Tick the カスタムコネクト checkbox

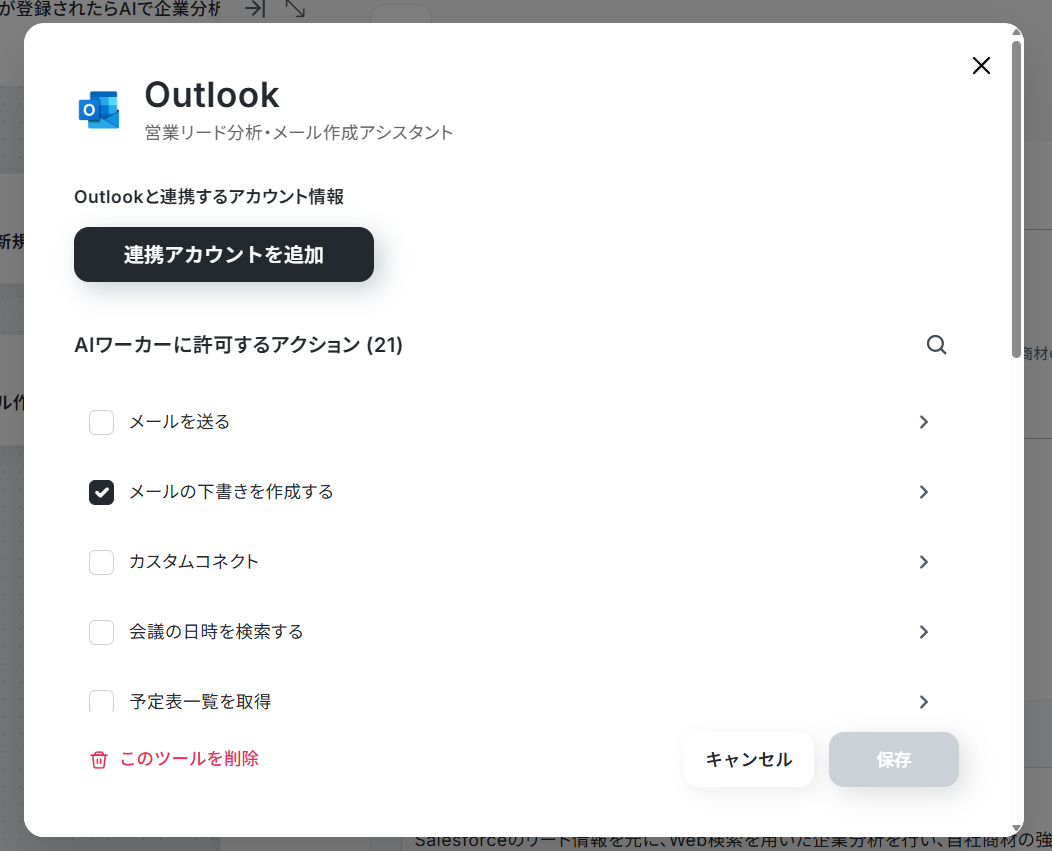click(x=101, y=562)
